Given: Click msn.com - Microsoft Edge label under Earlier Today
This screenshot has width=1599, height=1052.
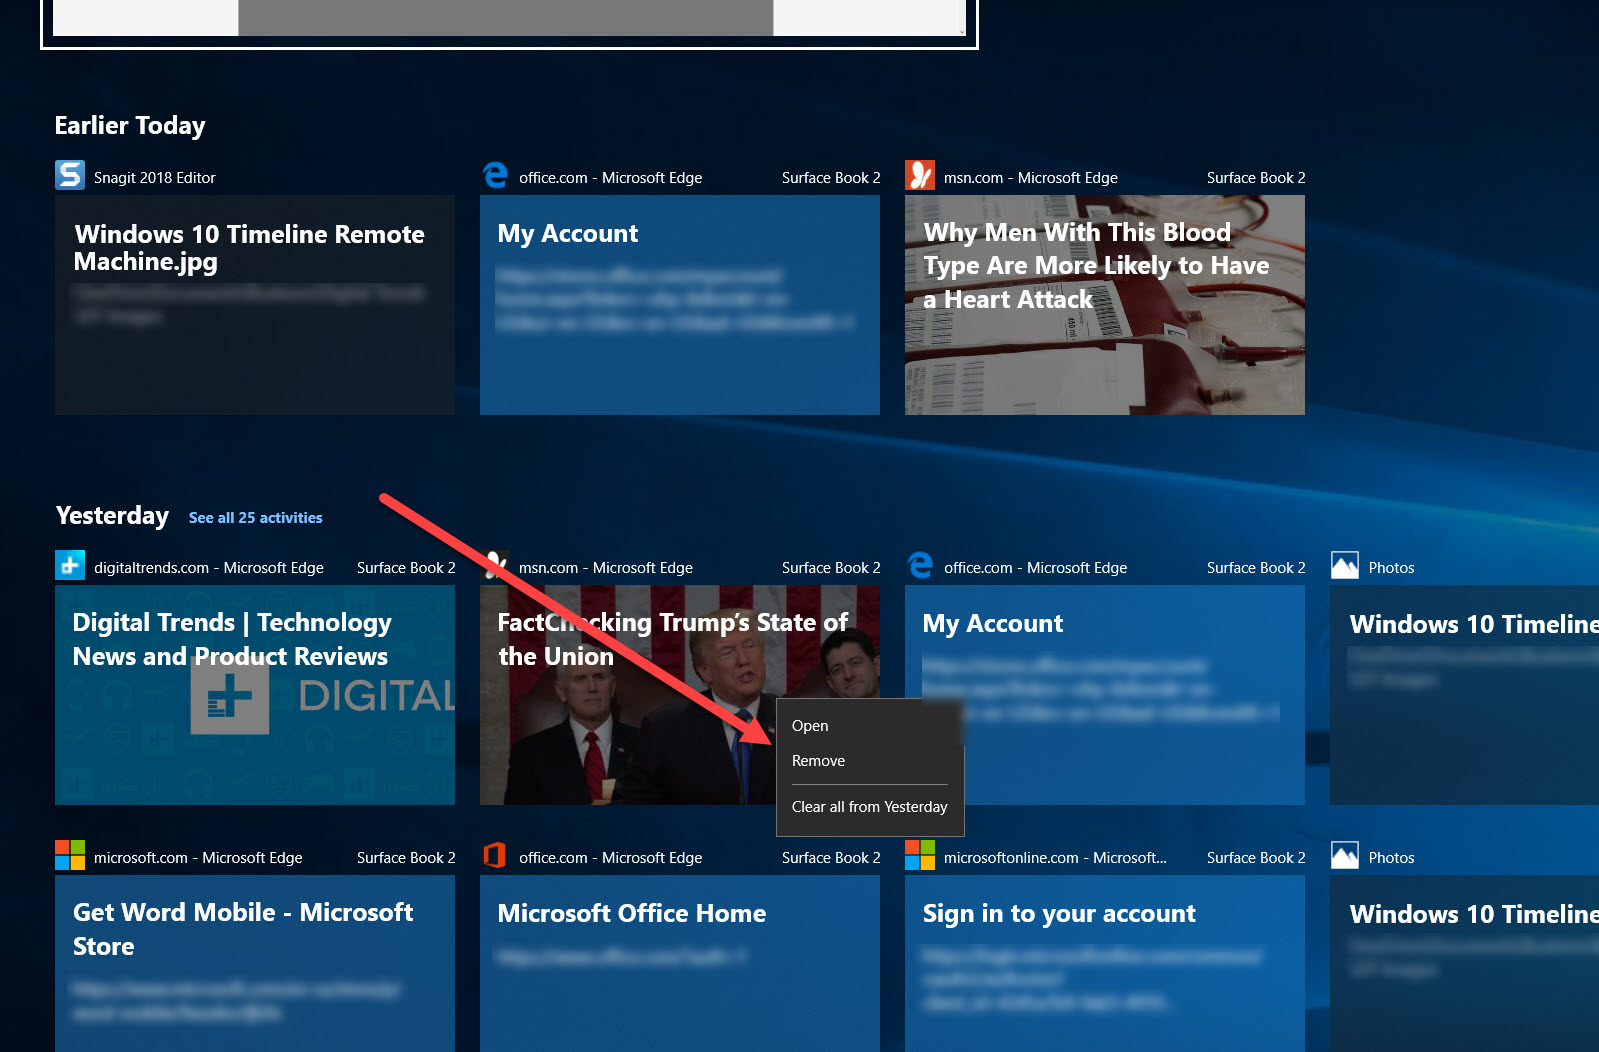Looking at the screenshot, I should [1031, 177].
